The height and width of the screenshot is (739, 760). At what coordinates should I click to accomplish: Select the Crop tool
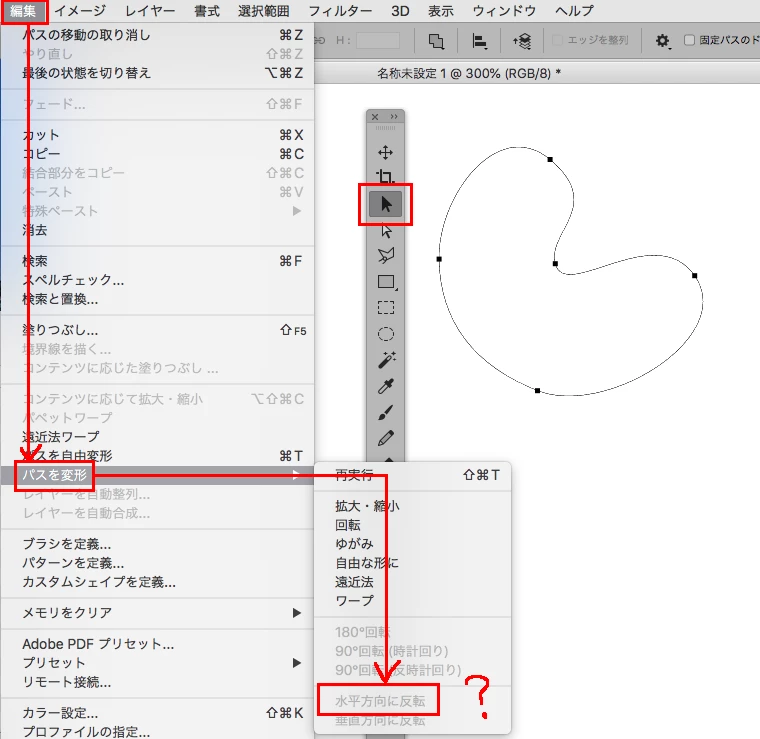tap(385, 176)
